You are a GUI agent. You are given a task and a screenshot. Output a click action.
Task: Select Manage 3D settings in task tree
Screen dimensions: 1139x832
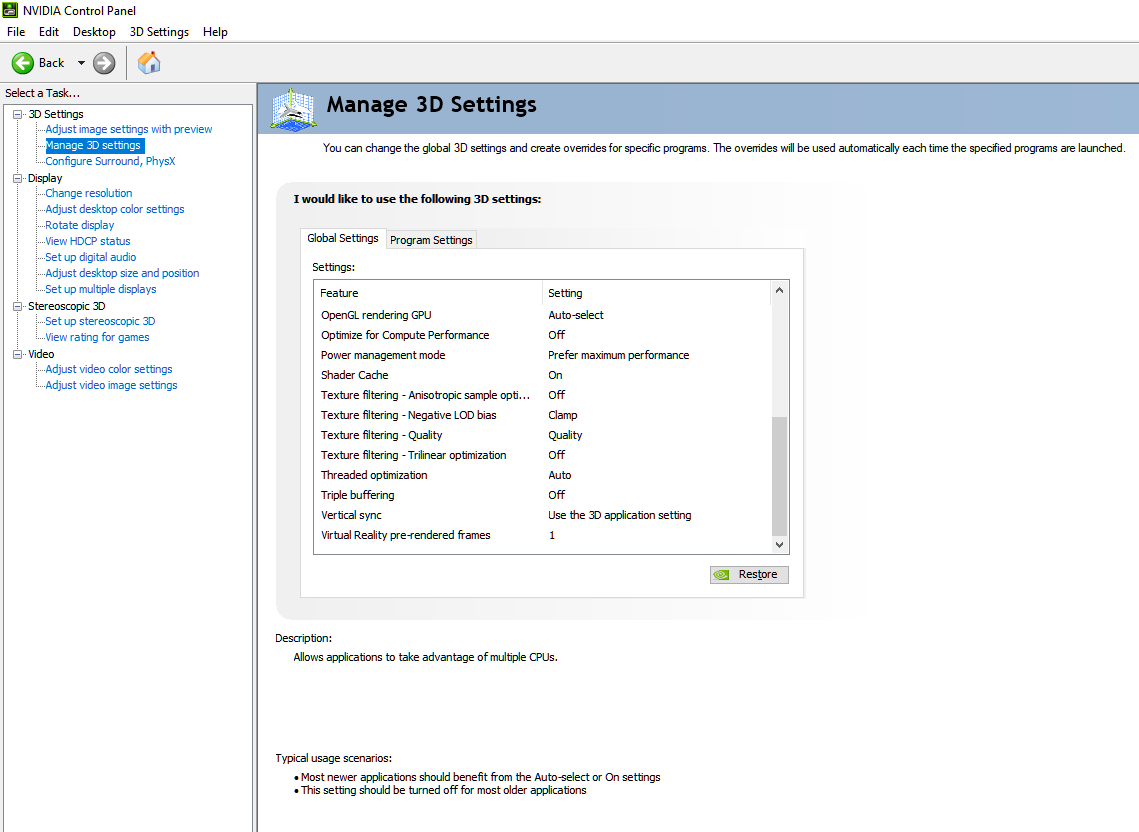(x=94, y=145)
